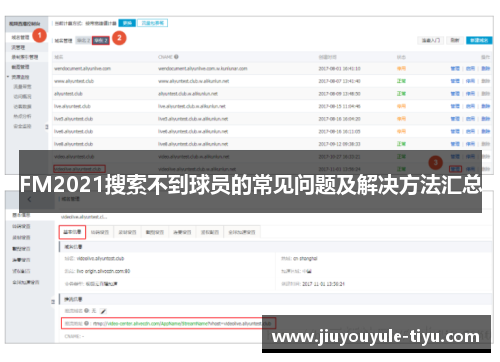Click the help icon before the rtmp address
The image size is (500, 362).
pos(86,323)
